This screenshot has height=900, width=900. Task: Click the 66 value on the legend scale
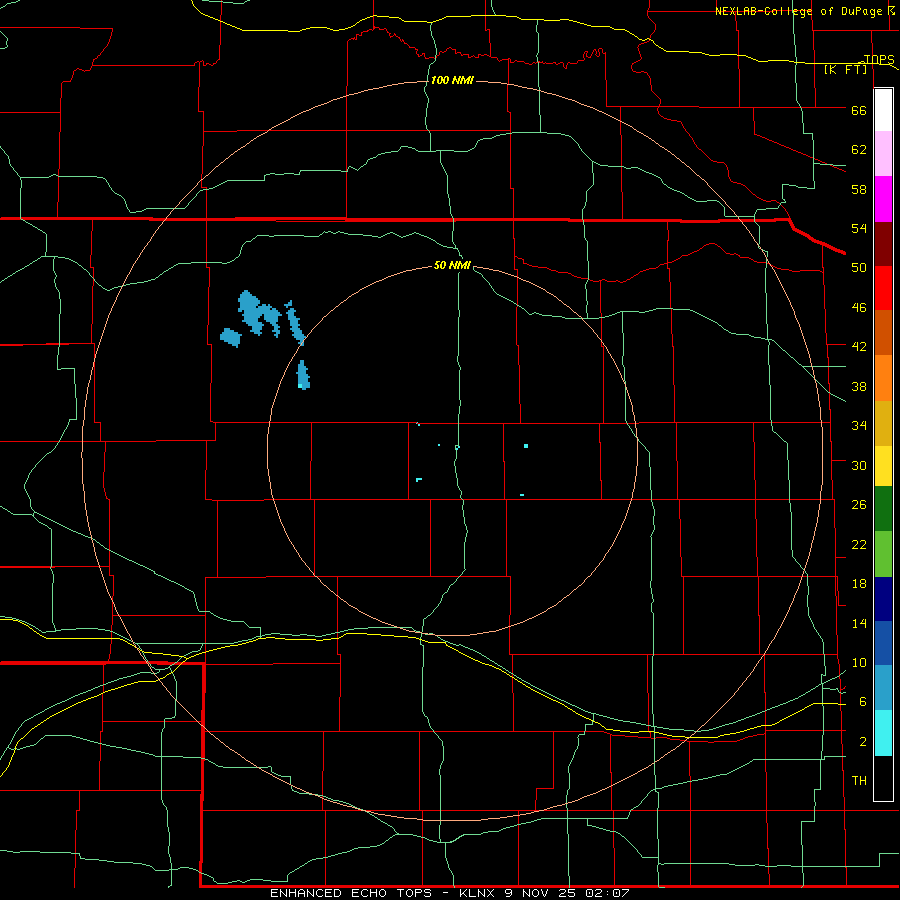(859, 110)
